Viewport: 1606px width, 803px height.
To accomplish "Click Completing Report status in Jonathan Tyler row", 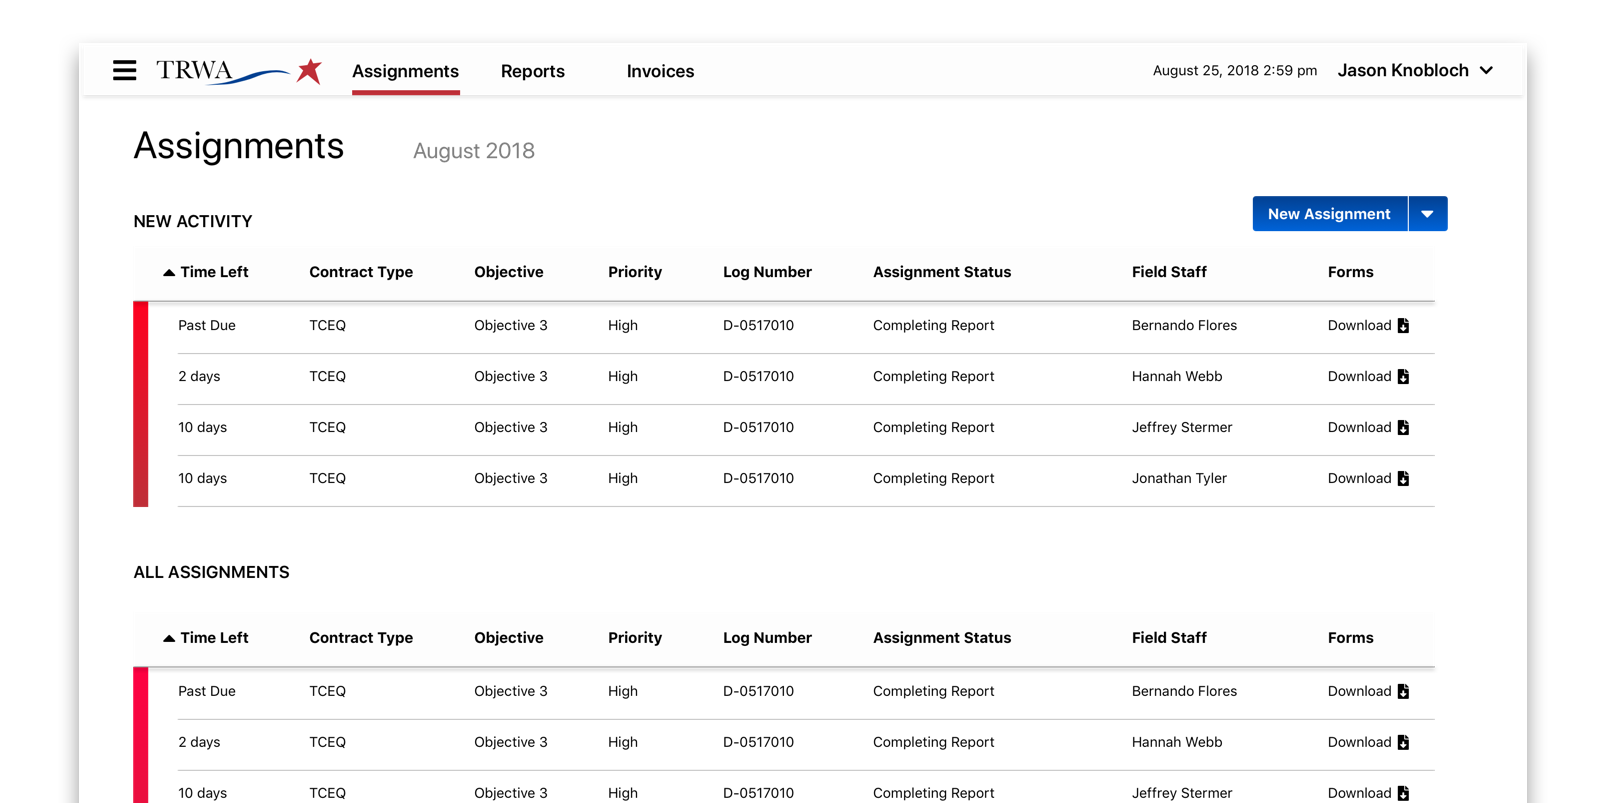I will (934, 479).
